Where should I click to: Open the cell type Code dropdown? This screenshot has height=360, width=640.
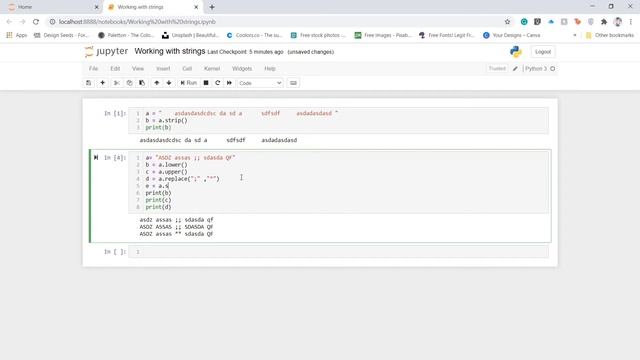tap(260, 83)
